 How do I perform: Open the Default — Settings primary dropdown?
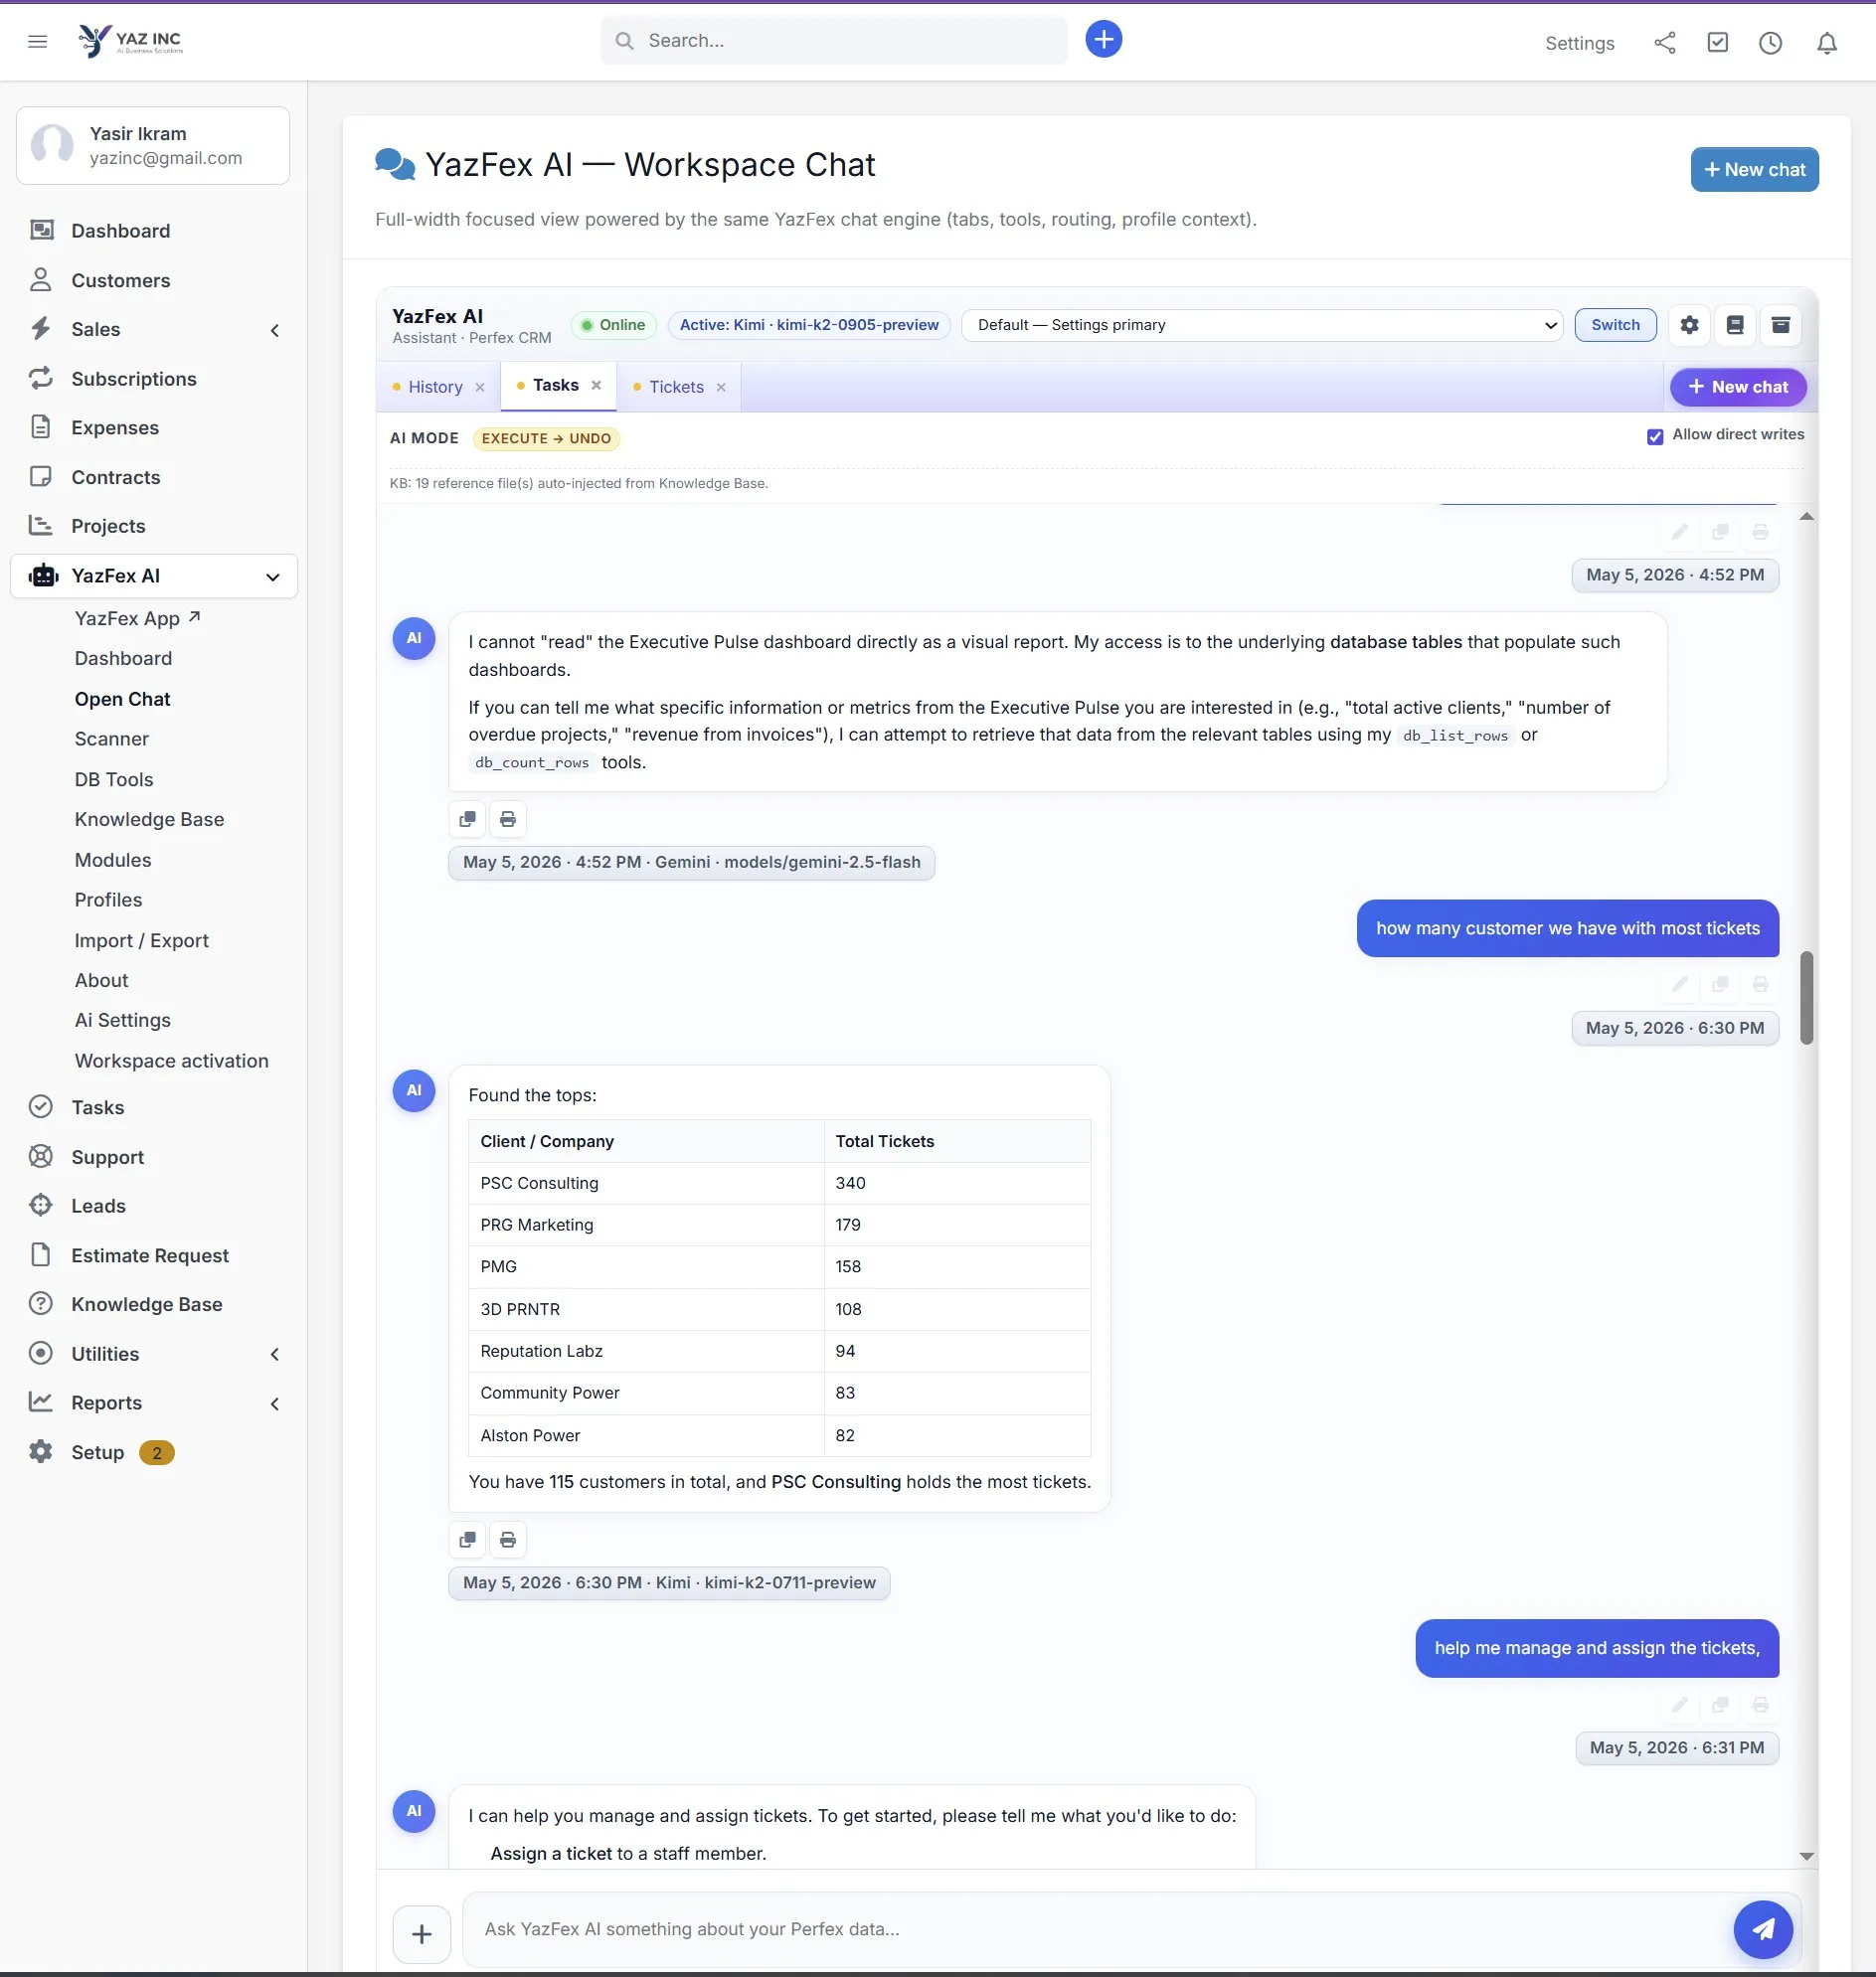pos(1262,325)
